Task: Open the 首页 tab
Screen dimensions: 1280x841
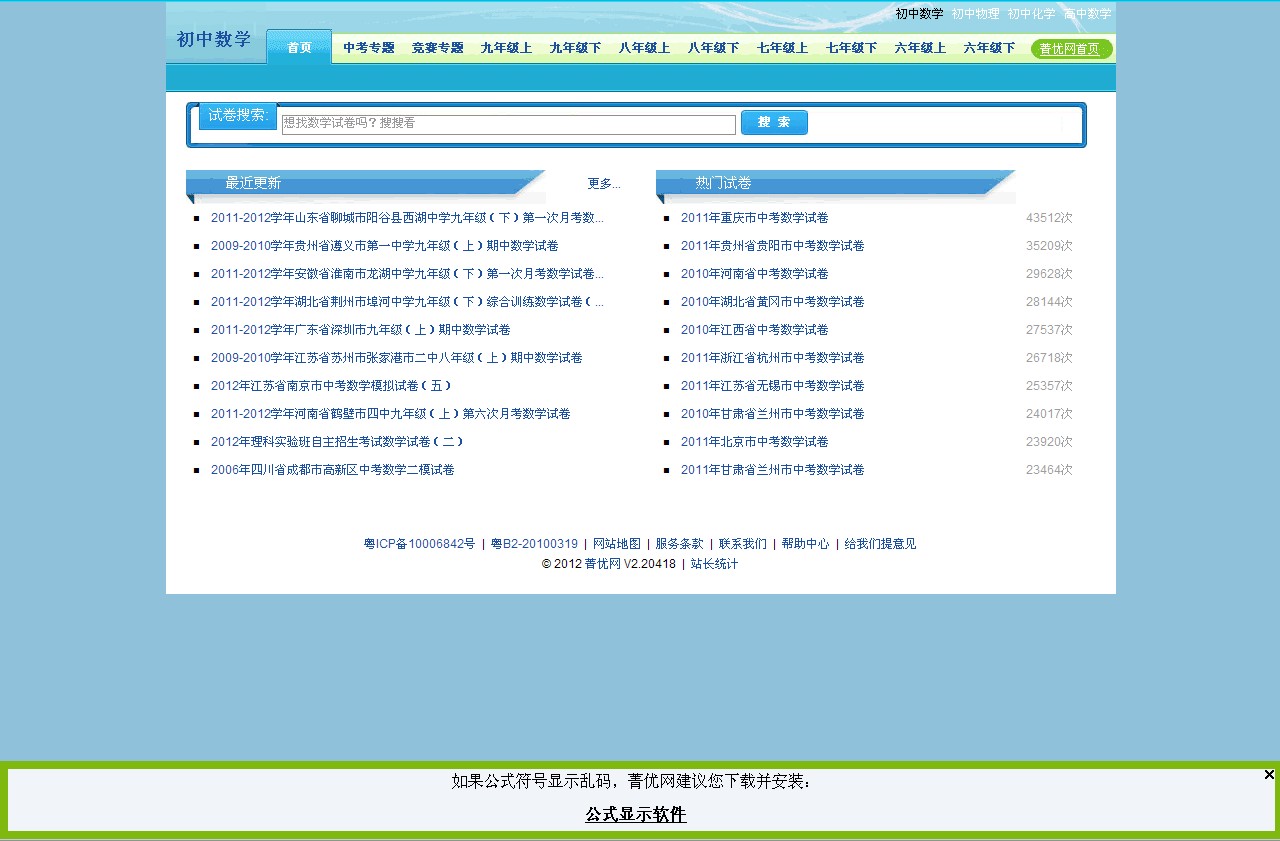Action: (x=299, y=47)
